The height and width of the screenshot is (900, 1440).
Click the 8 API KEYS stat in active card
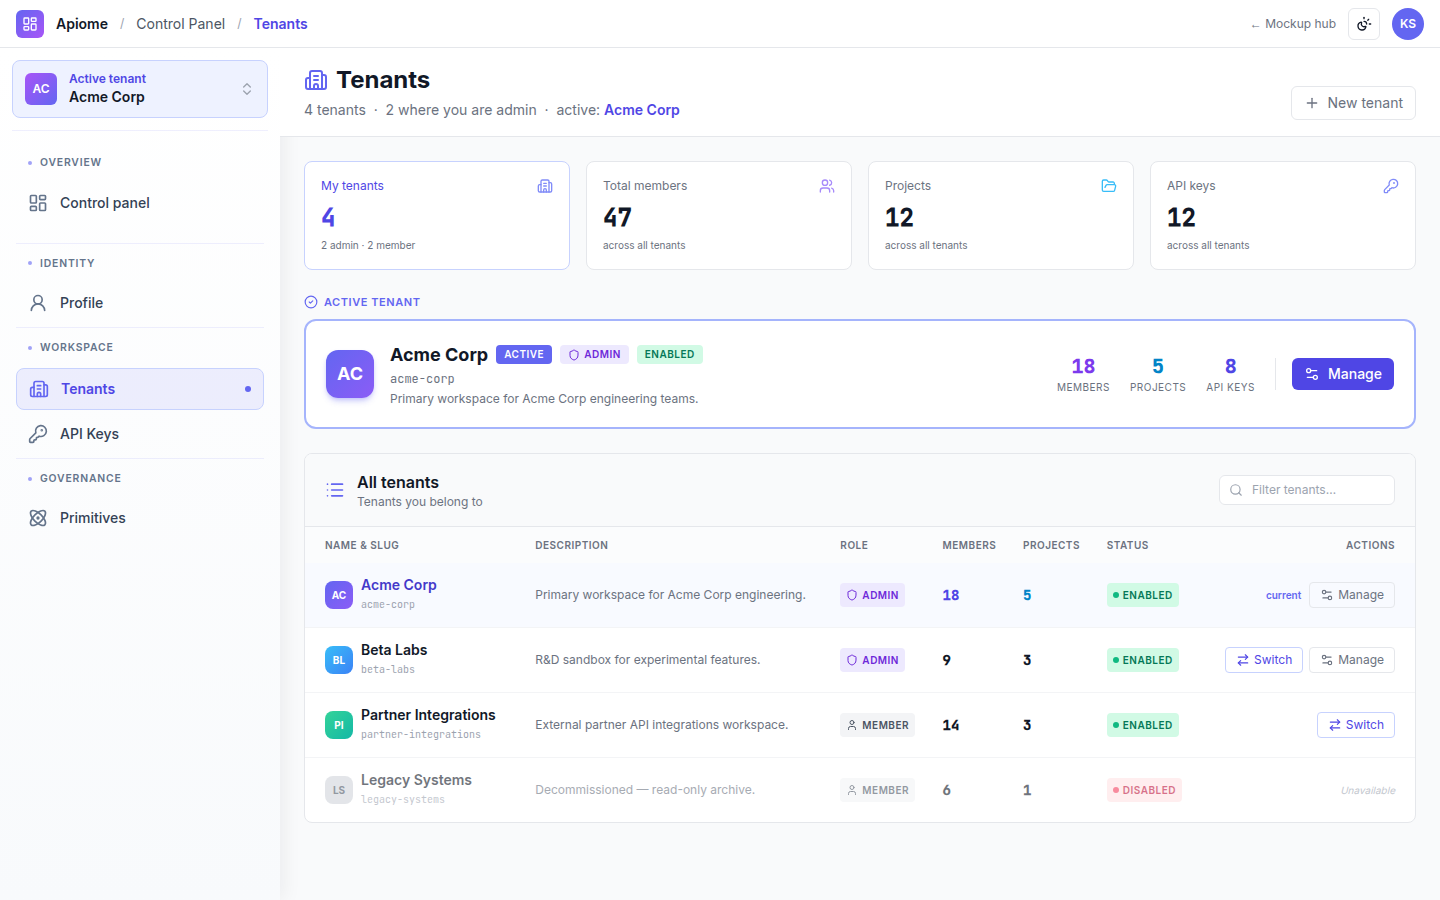tap(1230, 374)
